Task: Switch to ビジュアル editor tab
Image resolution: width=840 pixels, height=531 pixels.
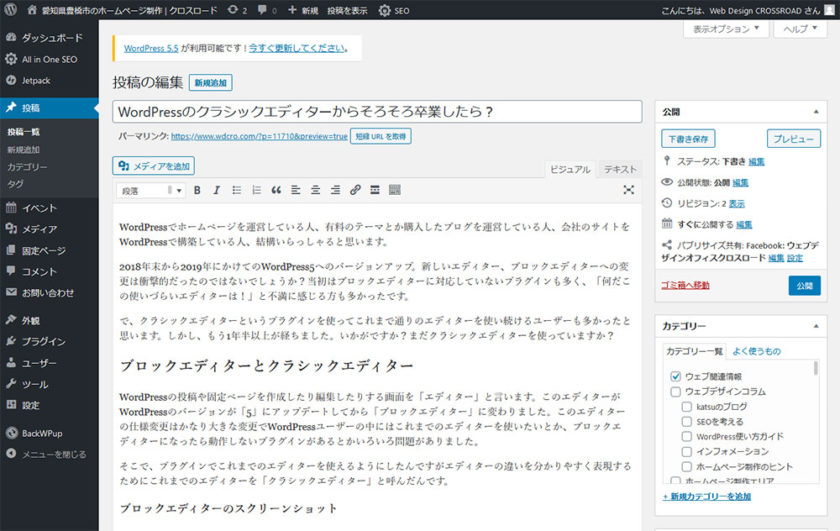Action: point(570,169)
